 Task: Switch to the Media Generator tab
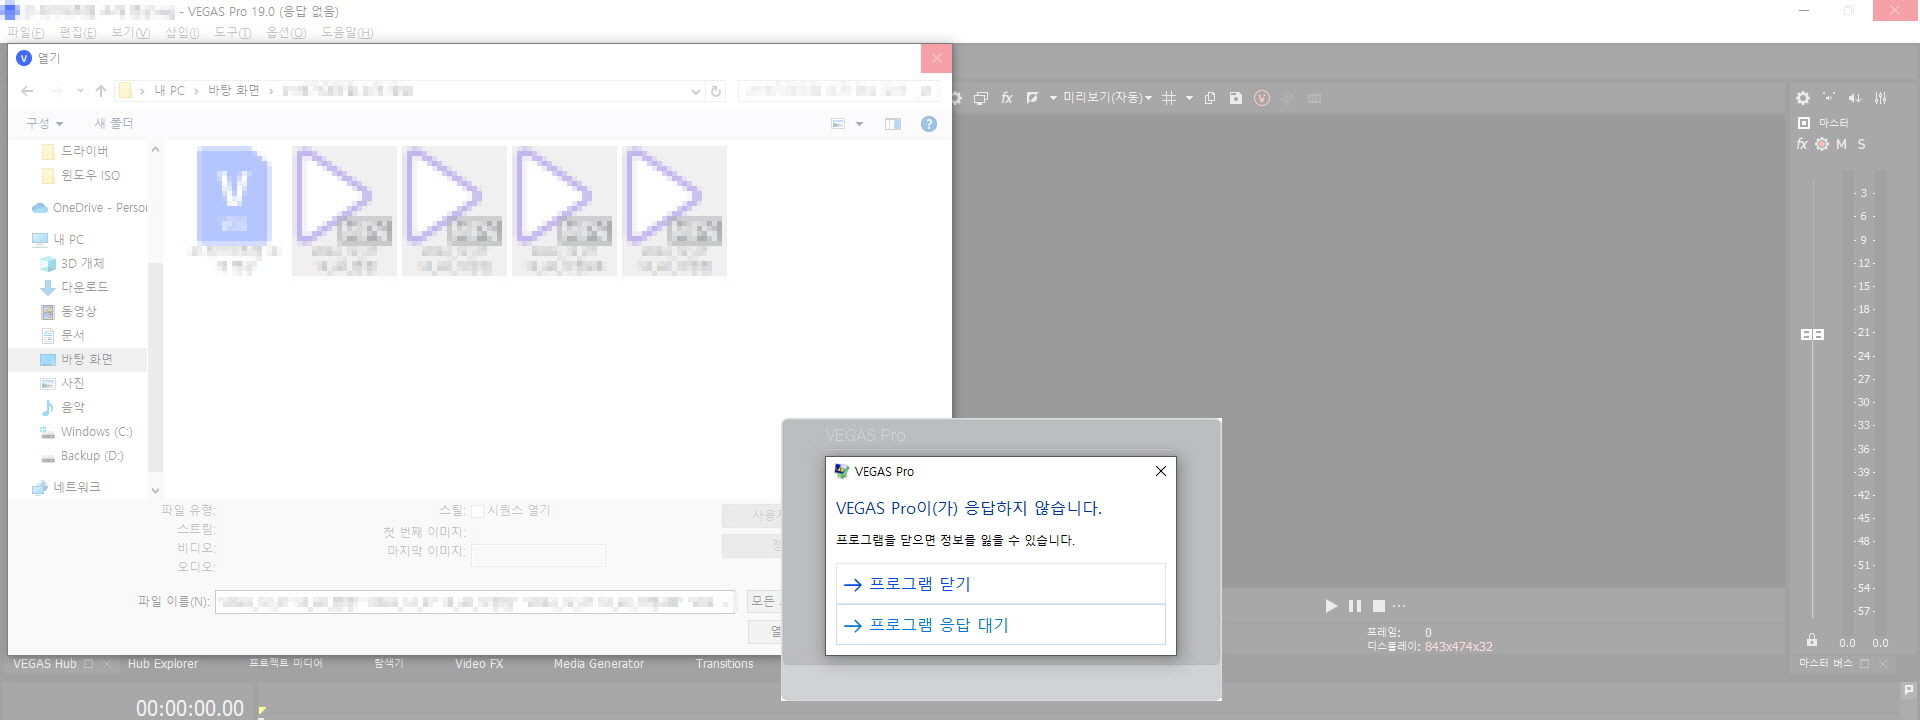pos(599,664)
